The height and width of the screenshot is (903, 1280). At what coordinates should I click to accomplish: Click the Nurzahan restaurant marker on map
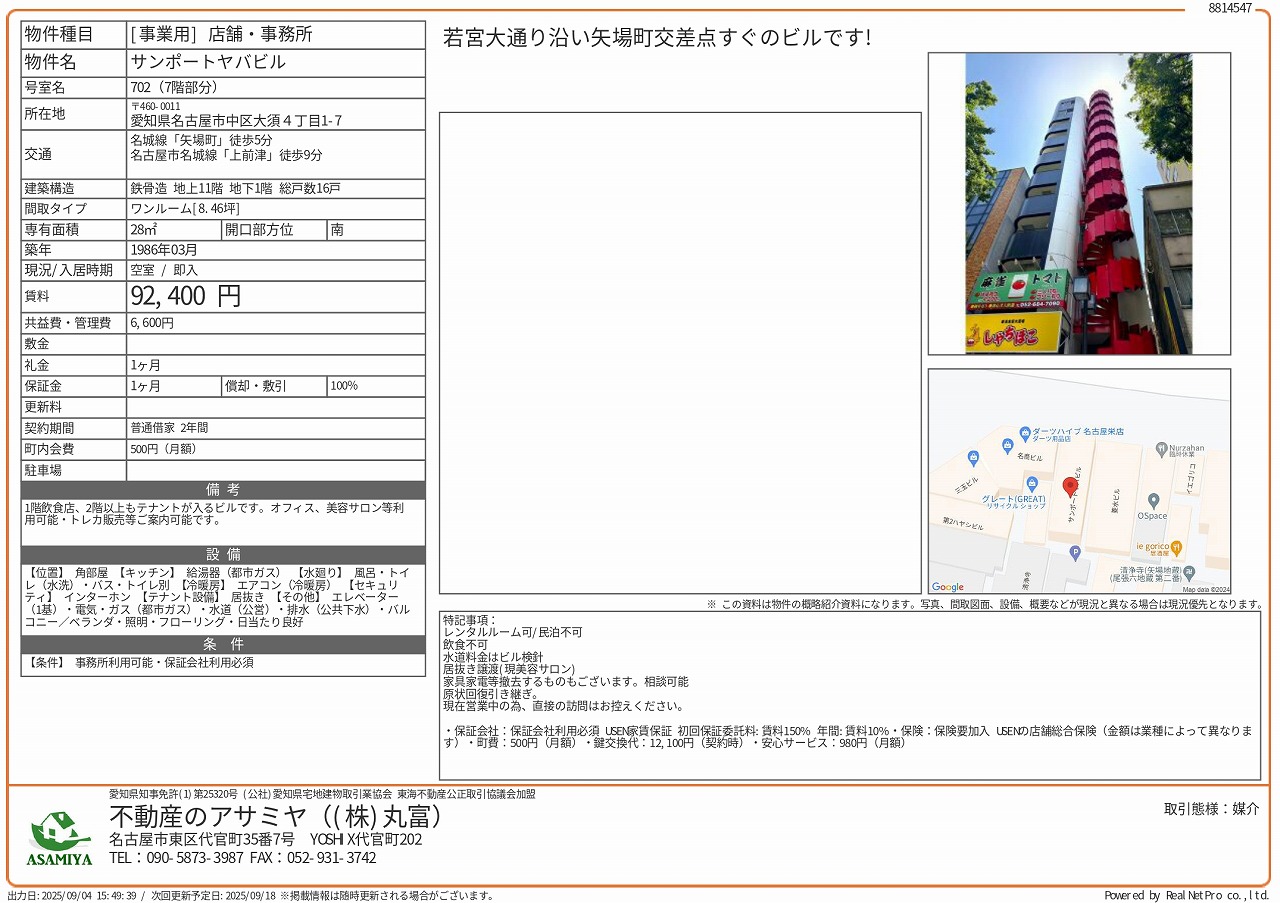[1161, 450]
